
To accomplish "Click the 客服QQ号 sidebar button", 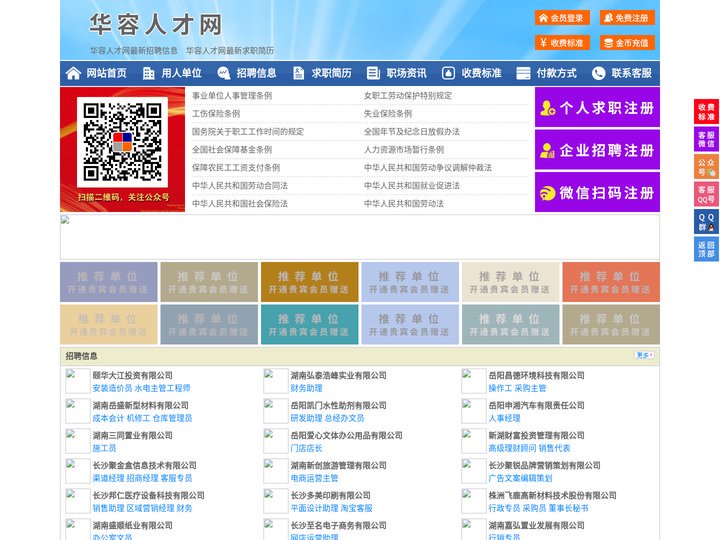I will [x=706, y=194].
